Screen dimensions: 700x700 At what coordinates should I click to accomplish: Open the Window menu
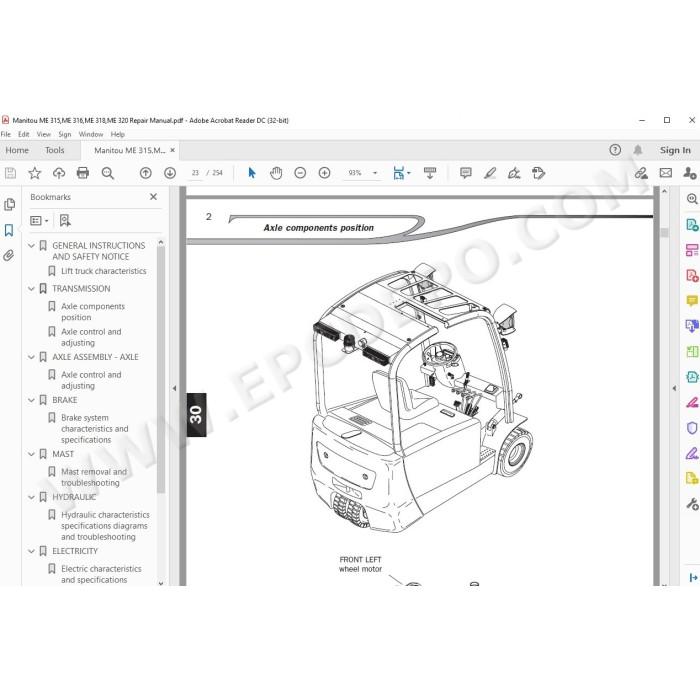click(x=91, y=134)
